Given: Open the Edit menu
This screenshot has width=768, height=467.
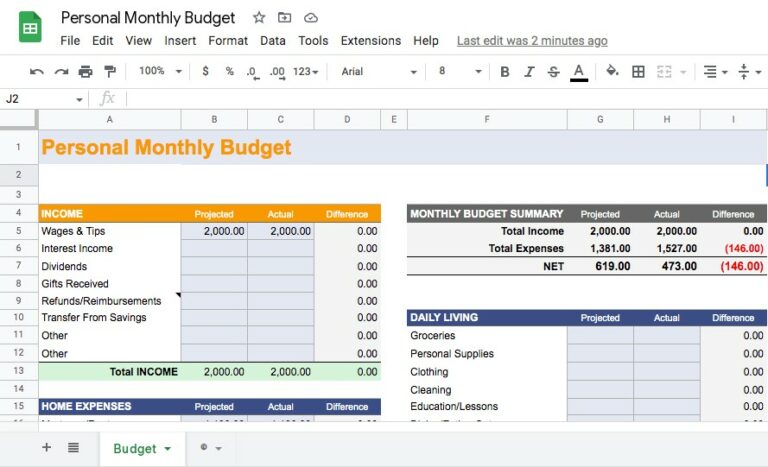Looking at the screenshot, I should [102, 41].
